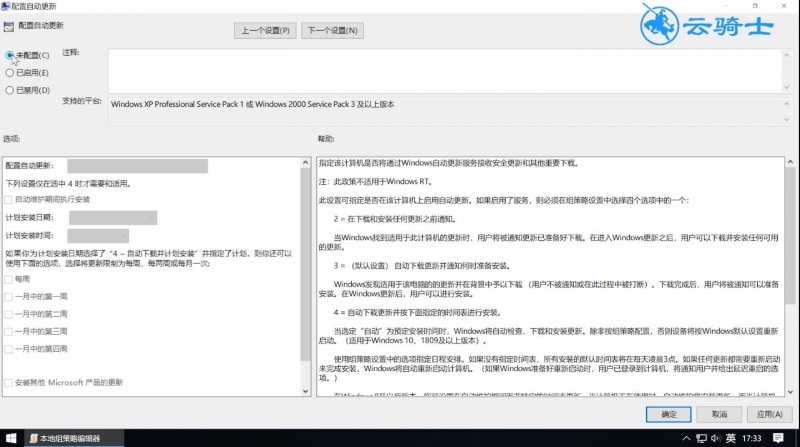Click the network tray icon
This screenshot has width=800, height=447.
click(702, 438)
